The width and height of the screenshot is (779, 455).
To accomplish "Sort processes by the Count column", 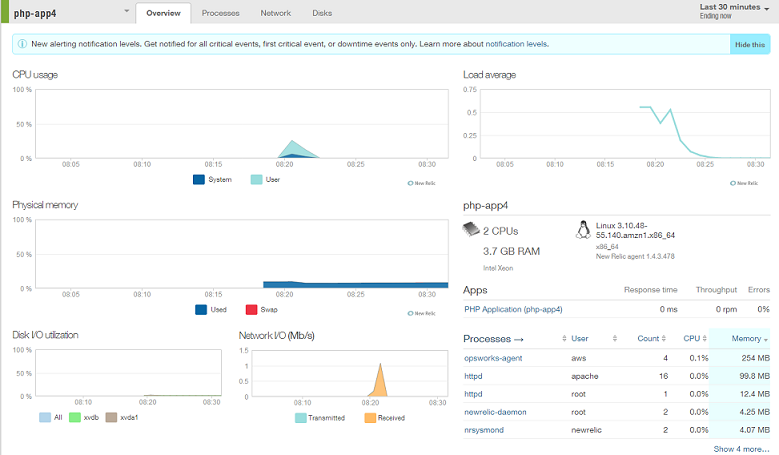I will 648,338.
